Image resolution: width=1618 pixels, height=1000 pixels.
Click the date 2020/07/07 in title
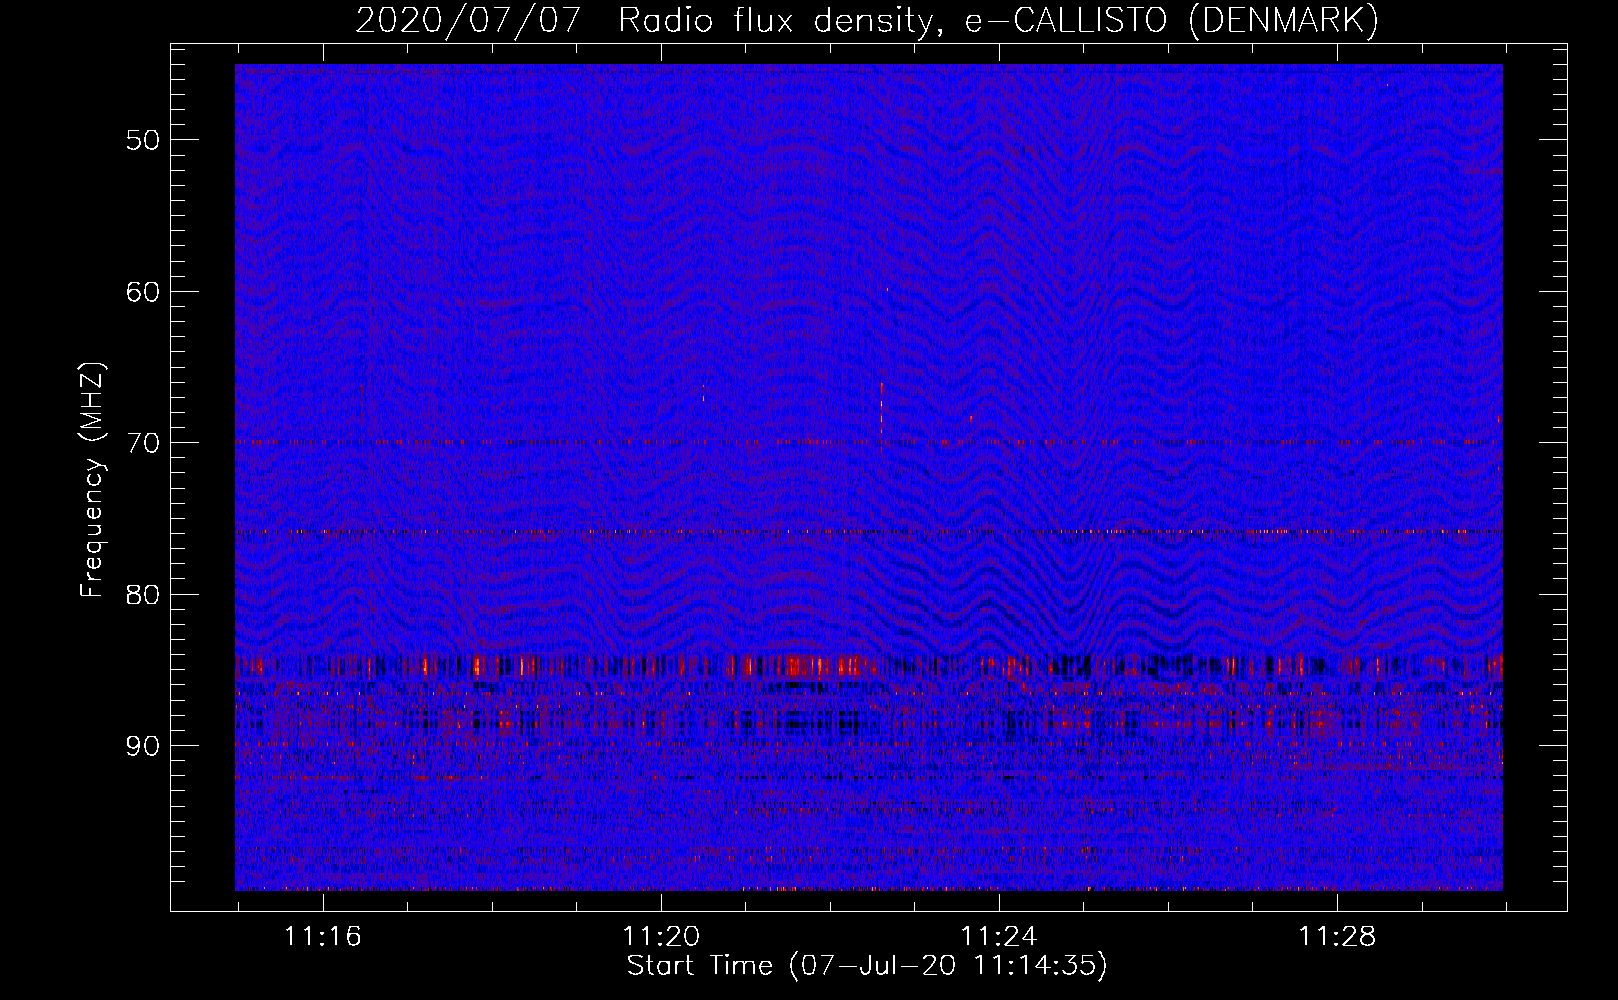tap(468, 21)
